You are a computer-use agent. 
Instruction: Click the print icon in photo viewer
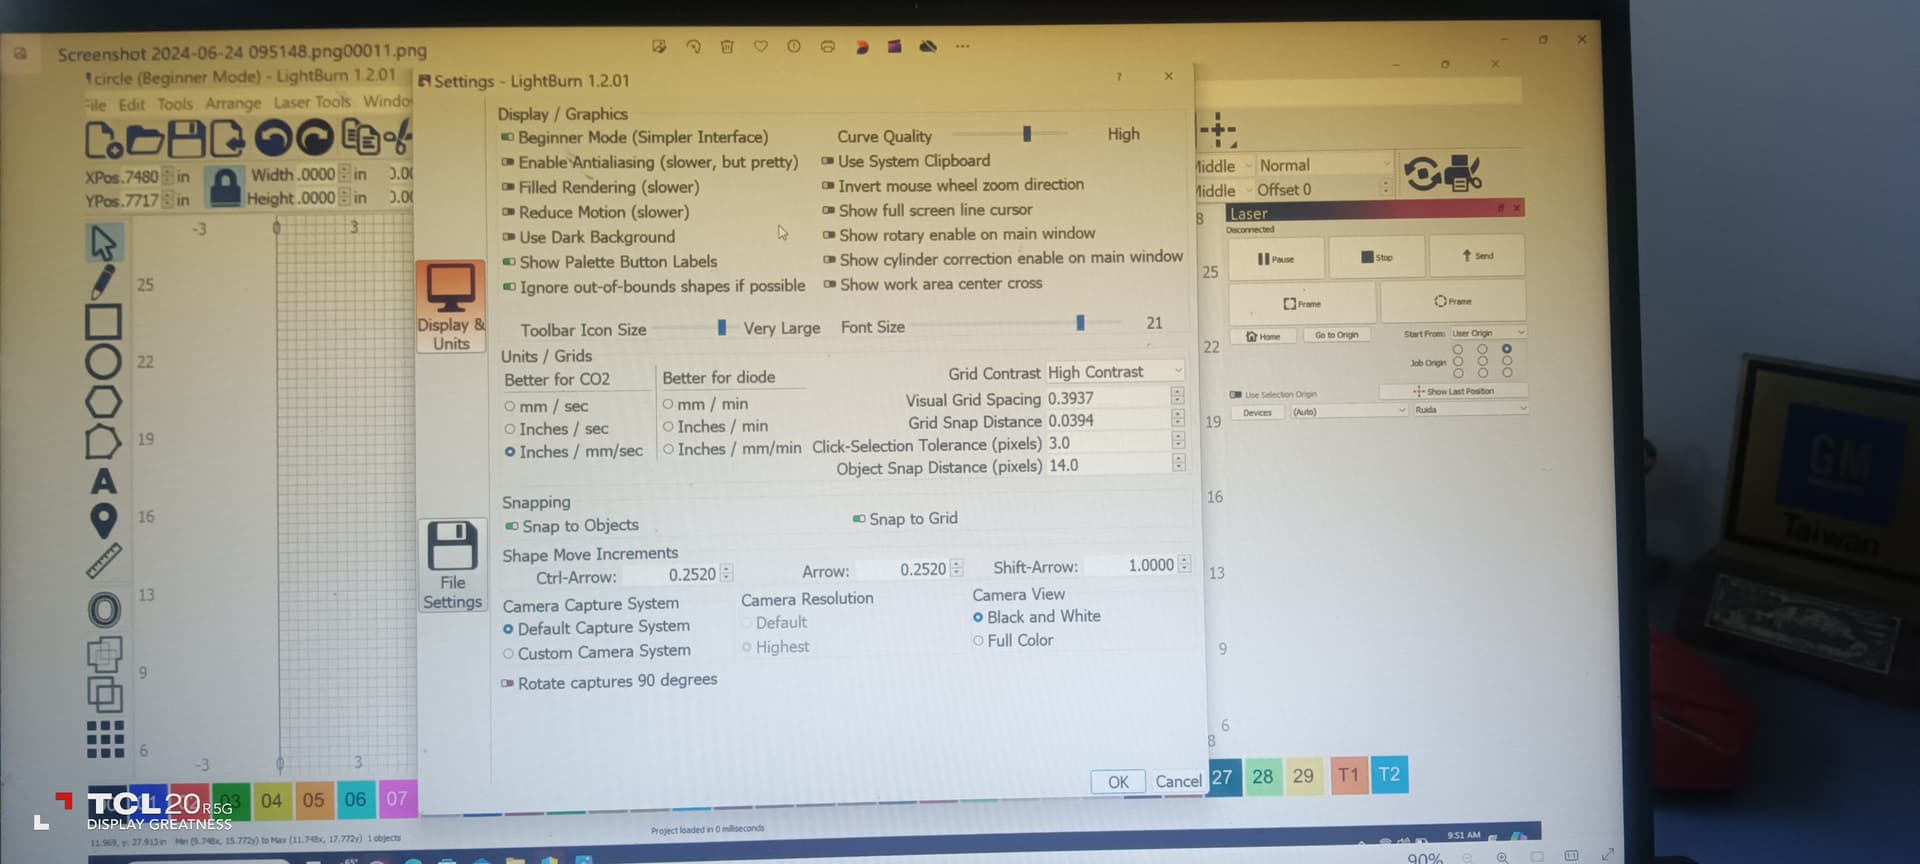[827, 46]
